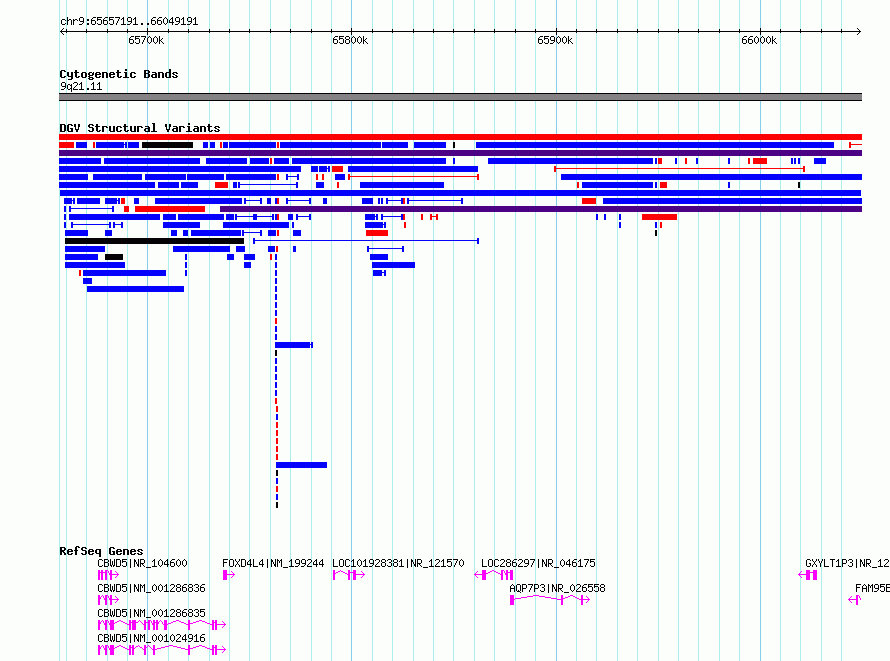Click the 9q21.11 band label
The image size is (890, 661).
(81, 86)
